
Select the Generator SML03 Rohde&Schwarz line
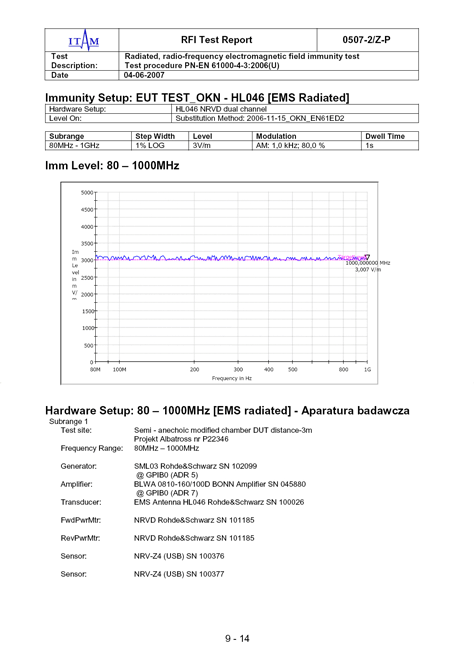pos(195,466)
